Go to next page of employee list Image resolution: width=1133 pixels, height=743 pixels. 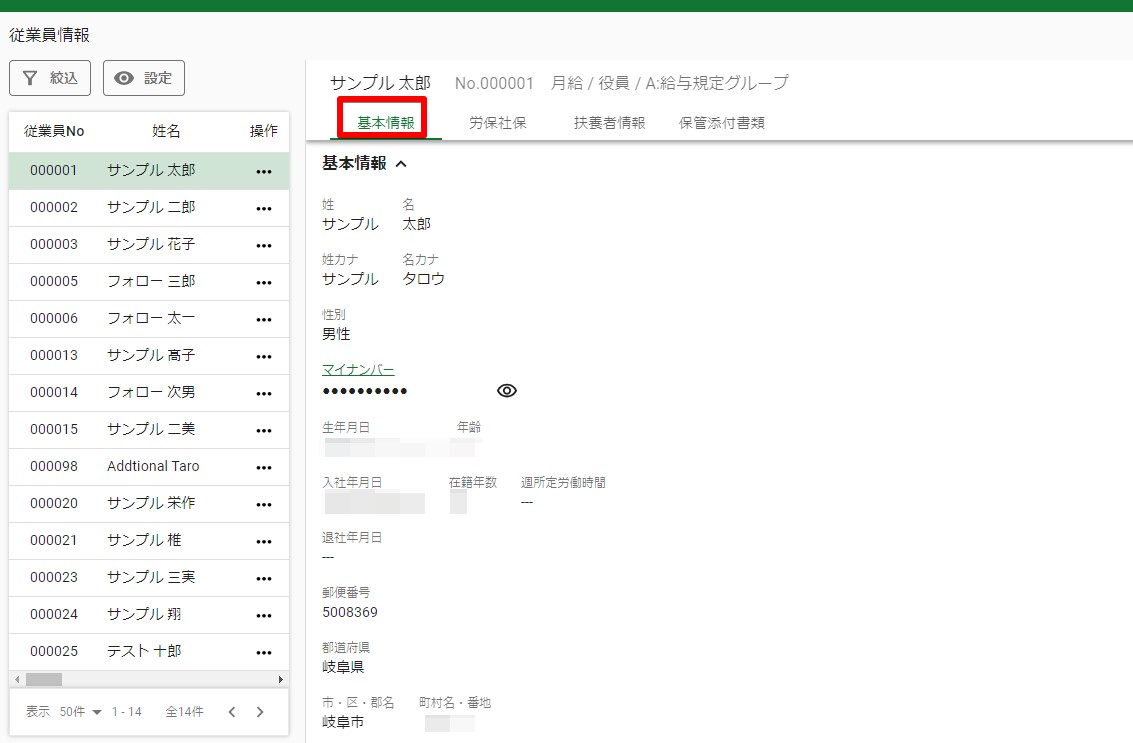pos(260,712)
